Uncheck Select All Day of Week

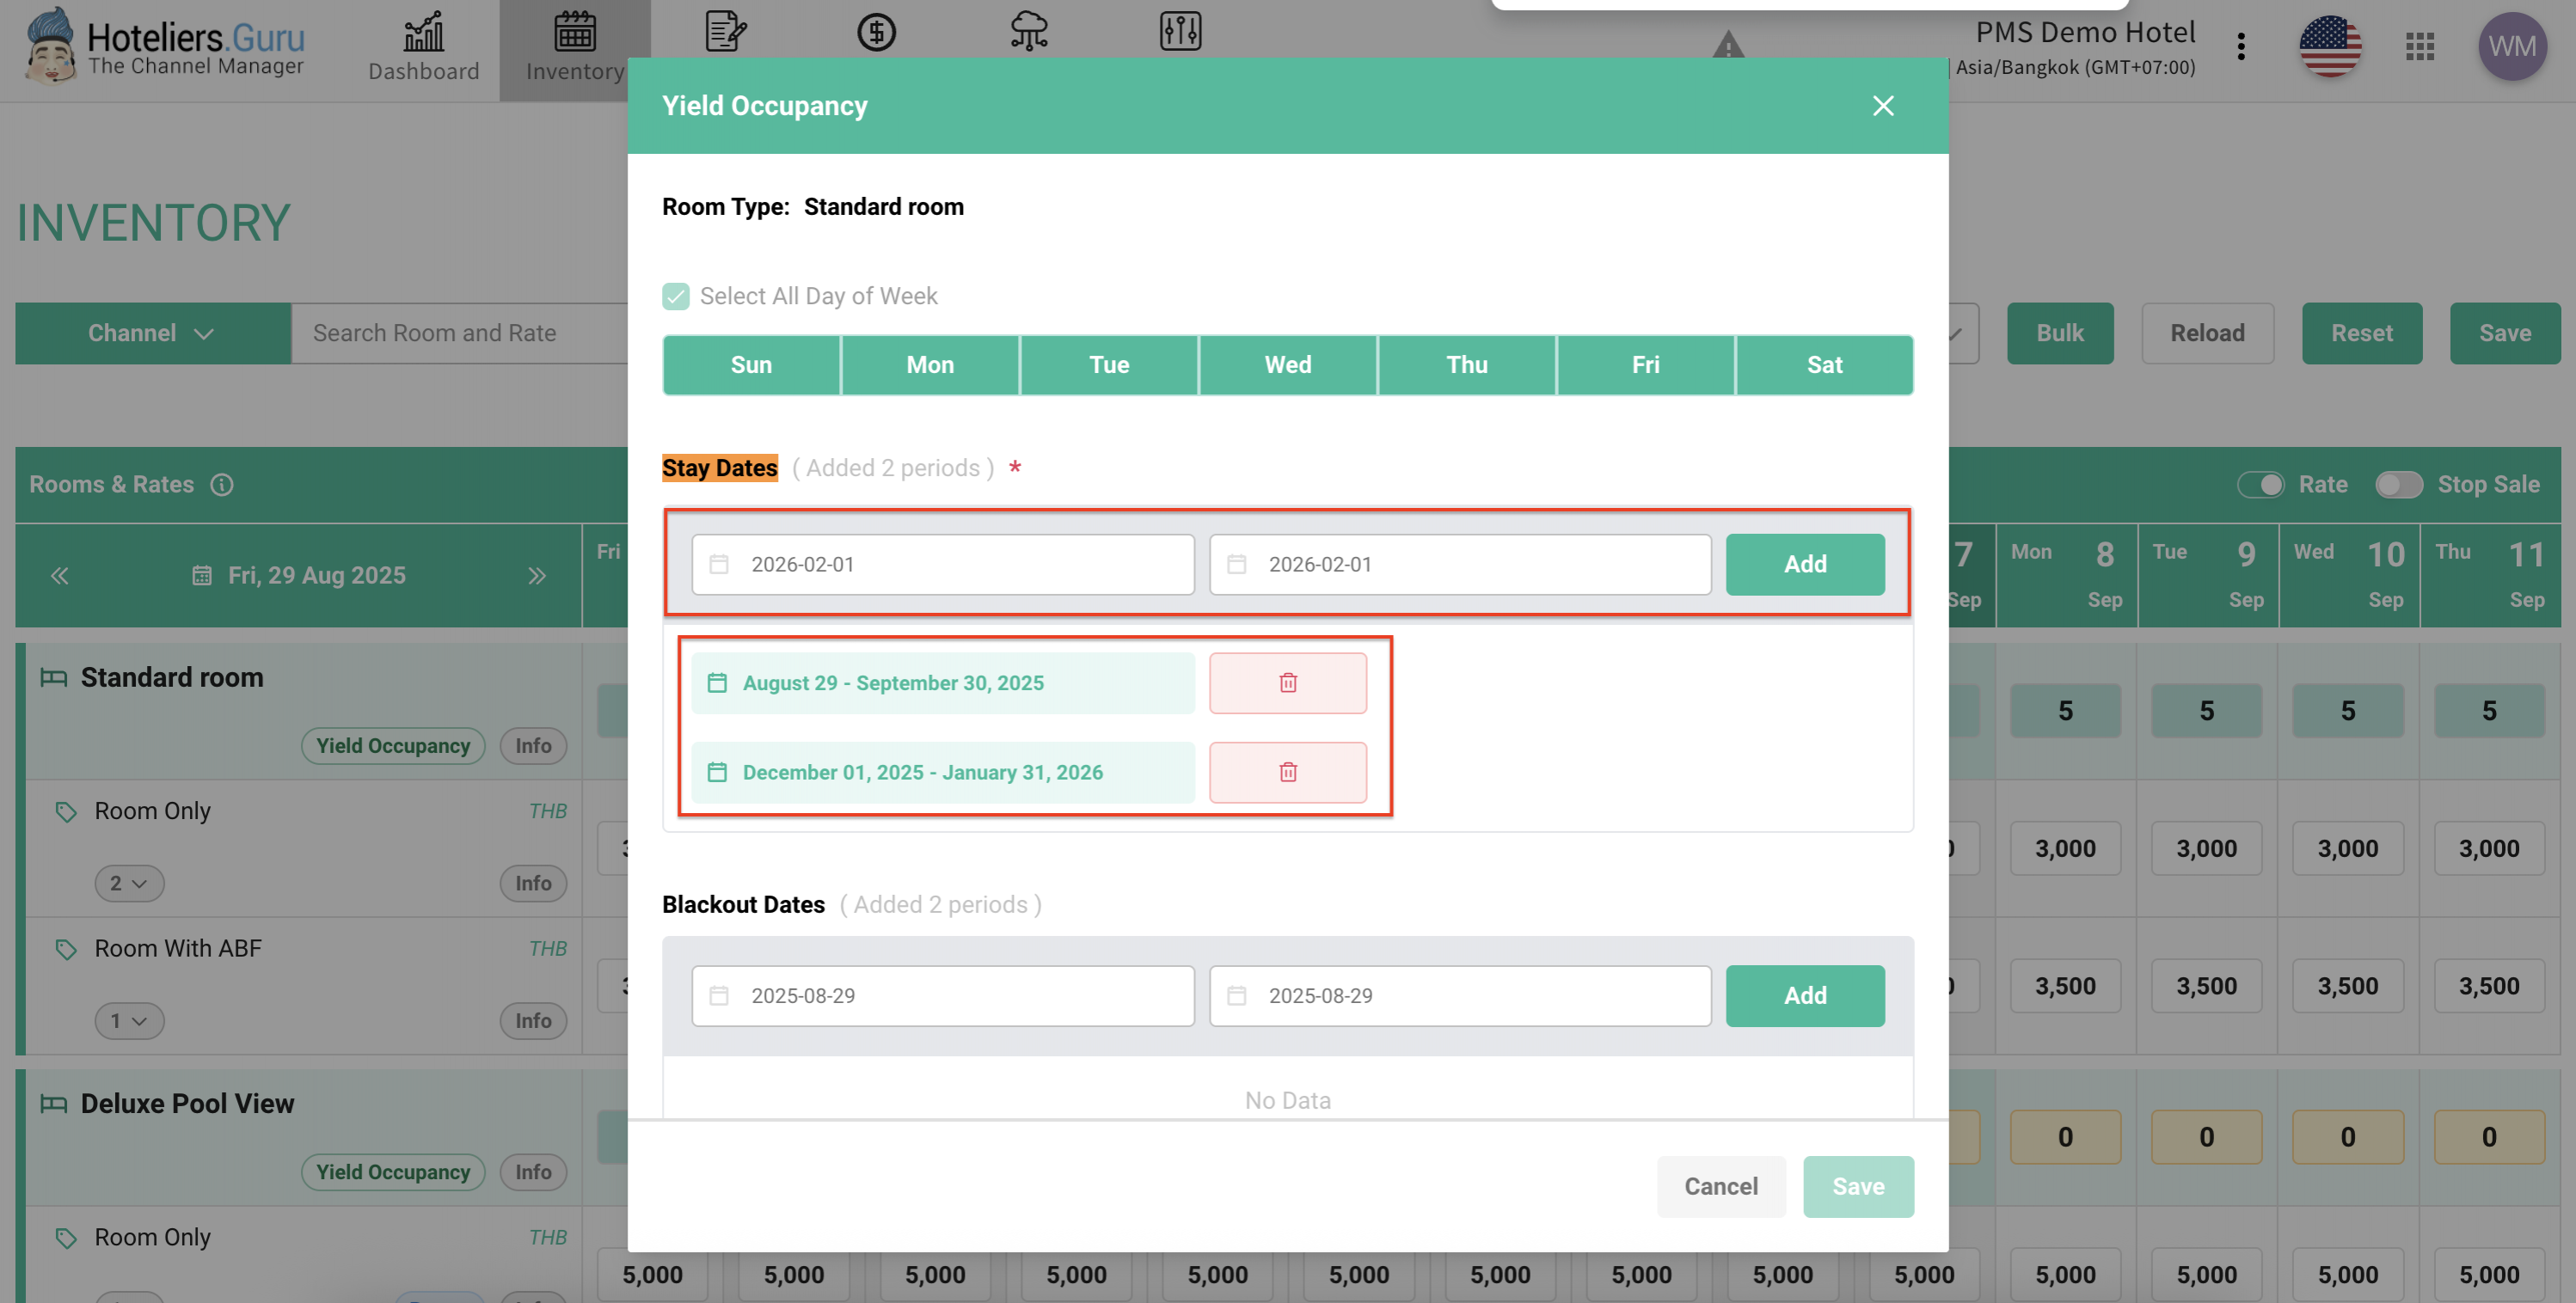pos(676,296)
